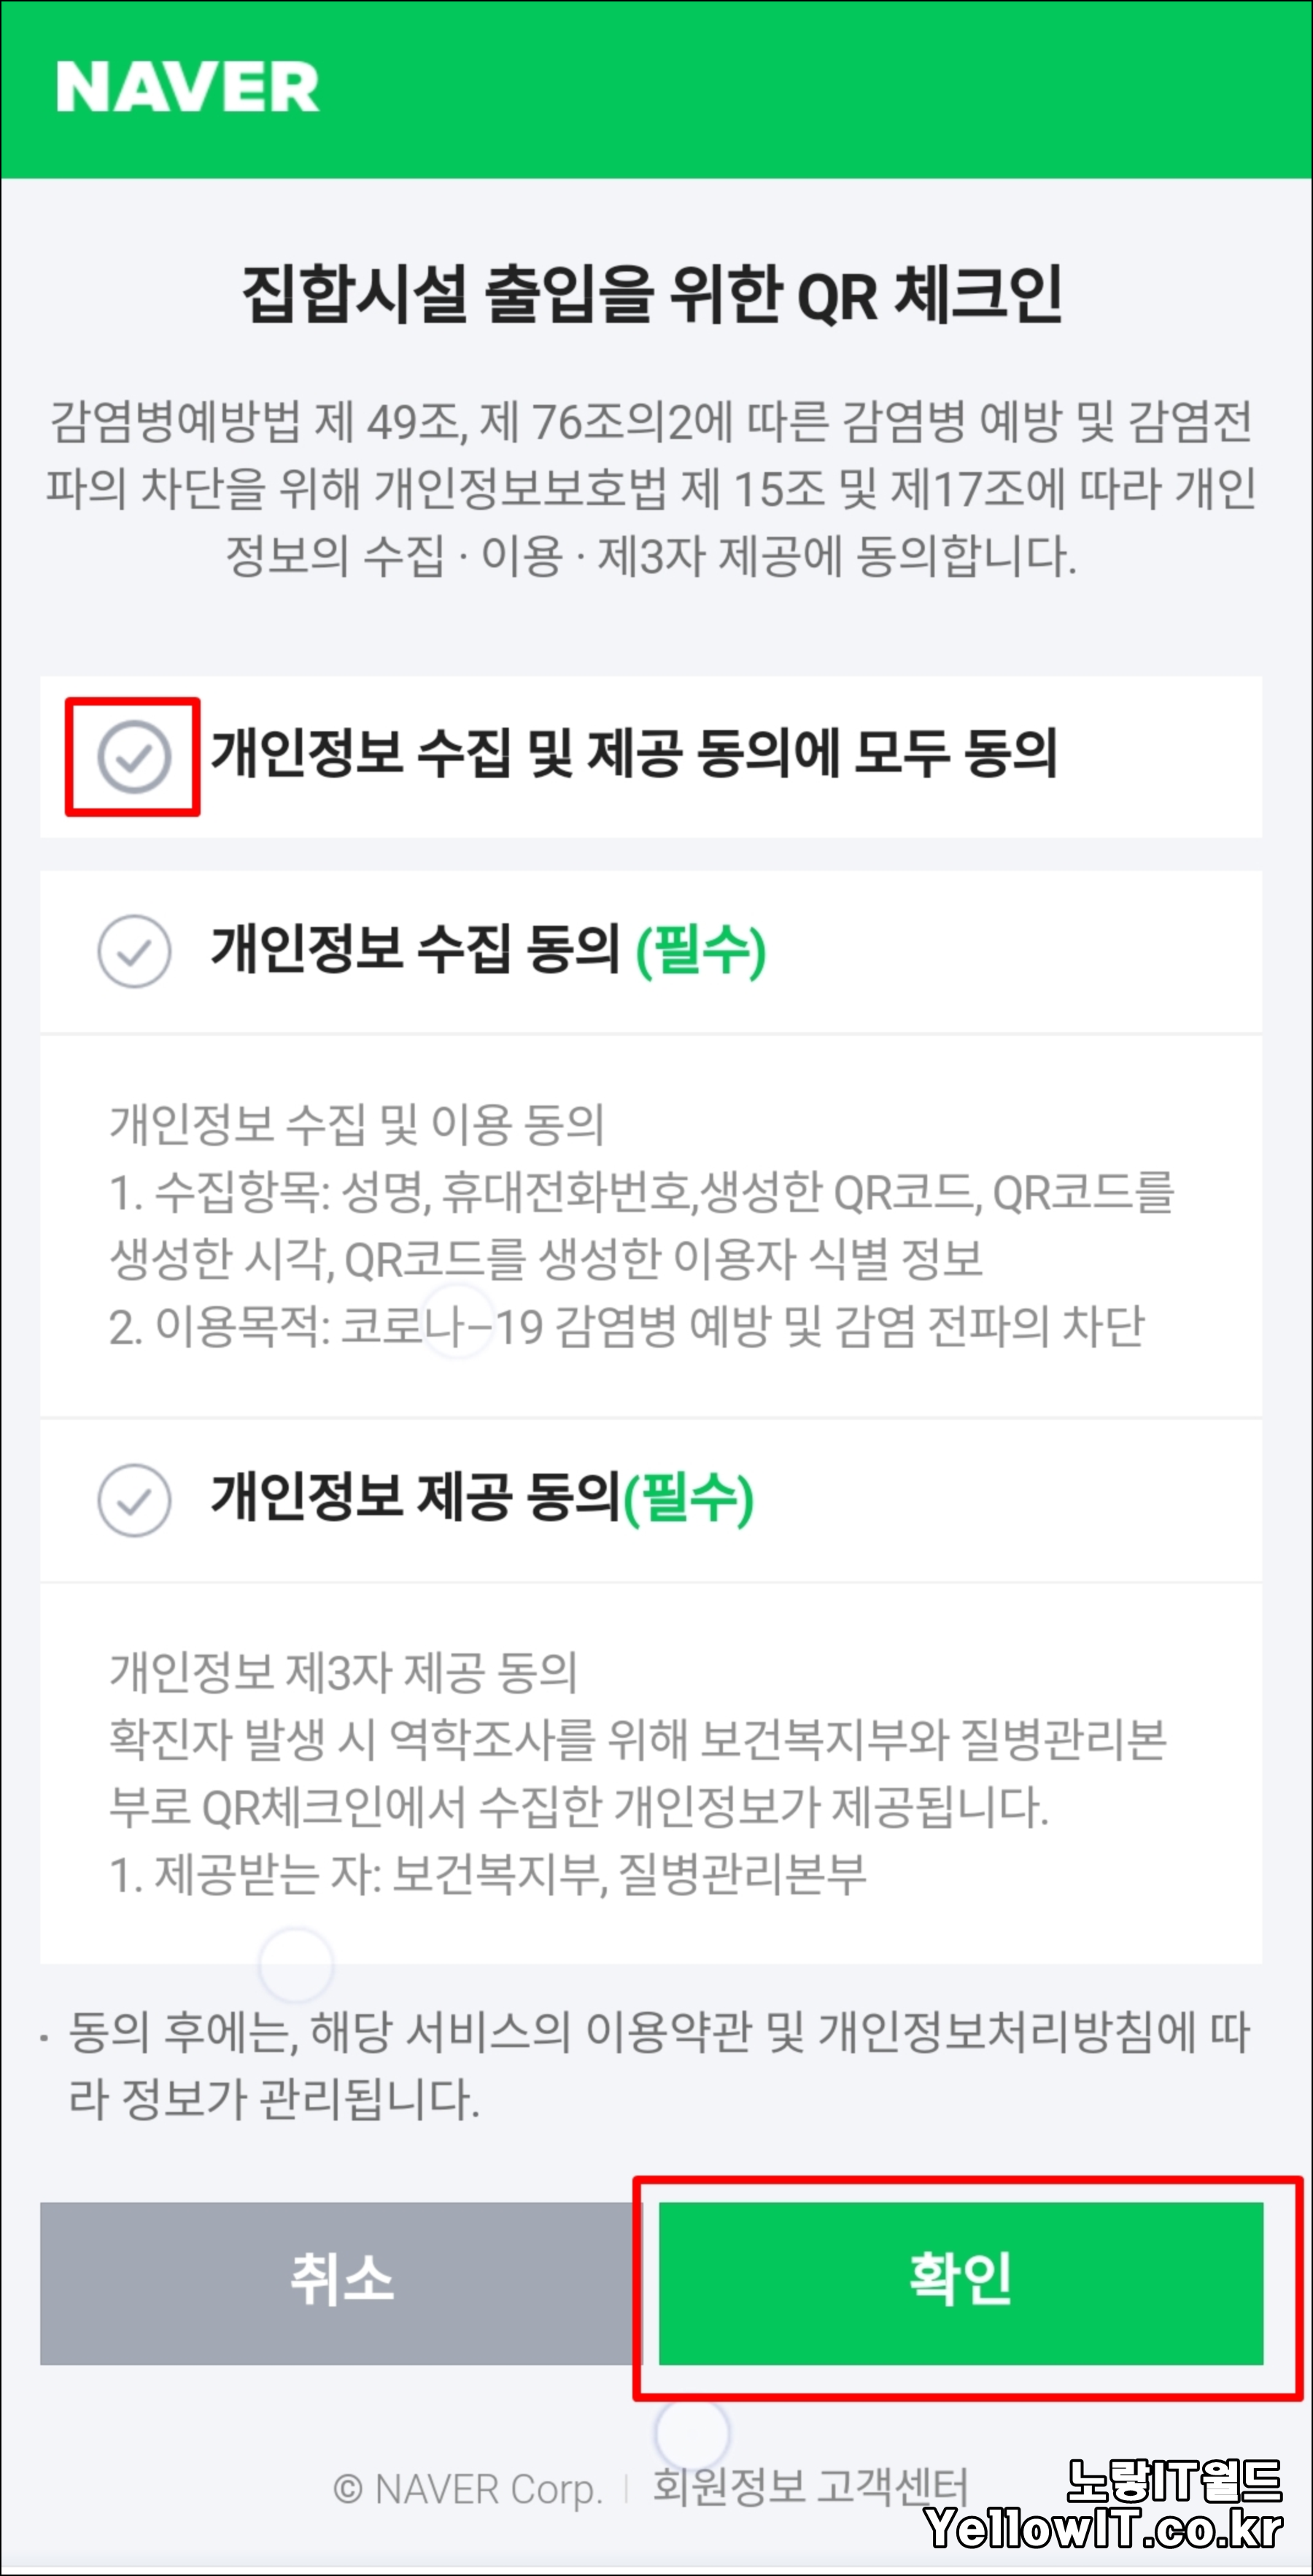Select the 개인정보 제공 동의 label text

[415, 1497]
